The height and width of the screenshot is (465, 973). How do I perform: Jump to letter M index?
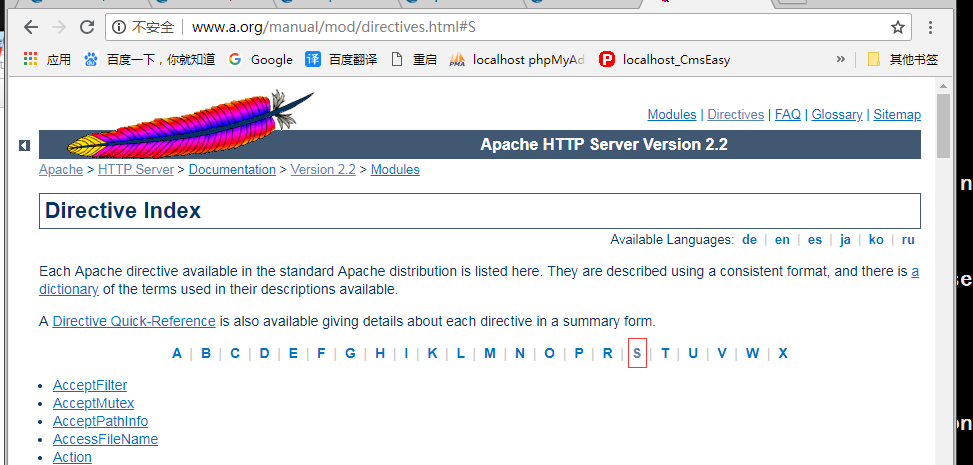point(490,353)
